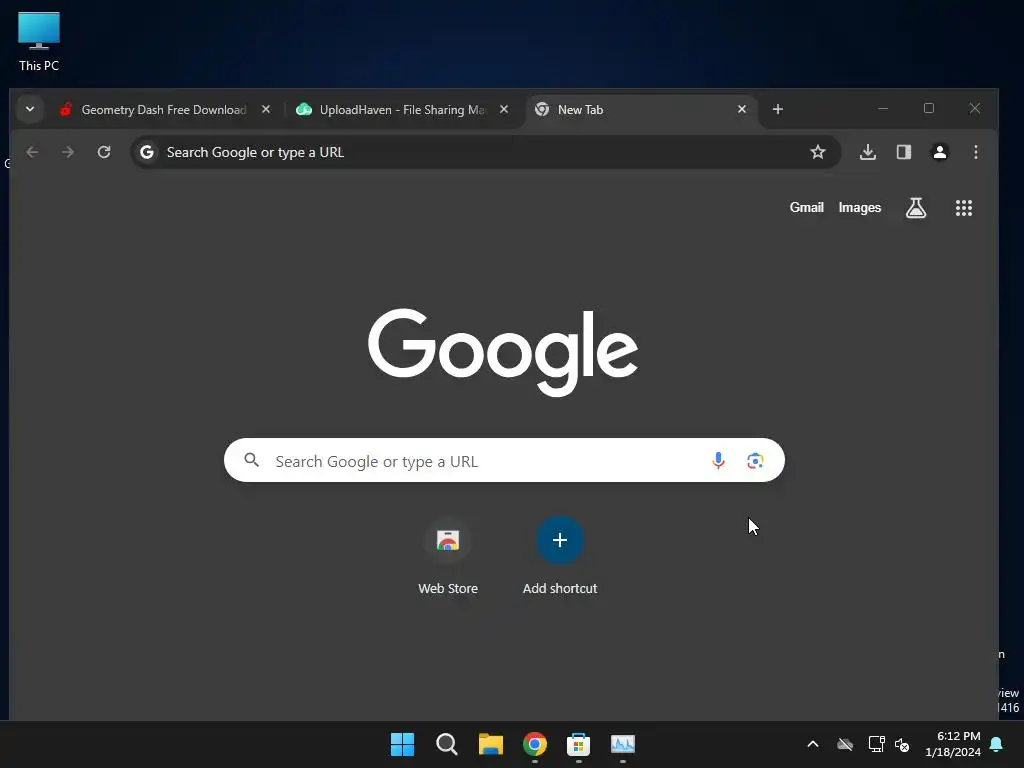Open the Chrome profile icon
Viewport: 1024px width, 768px height.
point(940,152)
